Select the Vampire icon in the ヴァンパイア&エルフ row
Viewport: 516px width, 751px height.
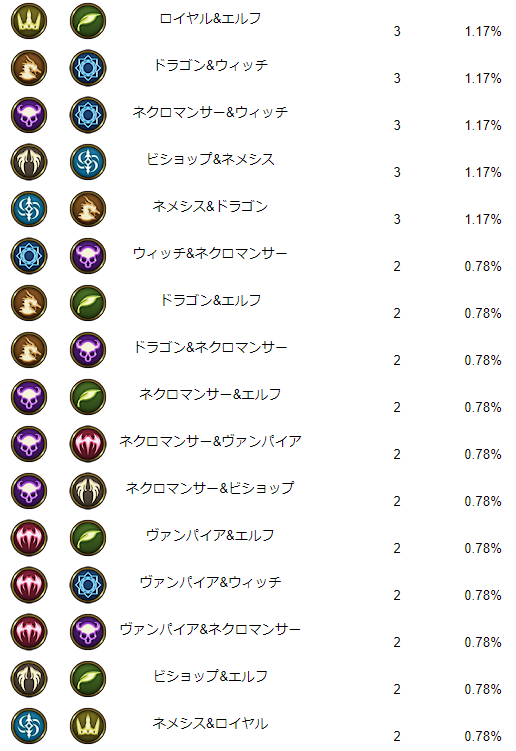(29, 537)
